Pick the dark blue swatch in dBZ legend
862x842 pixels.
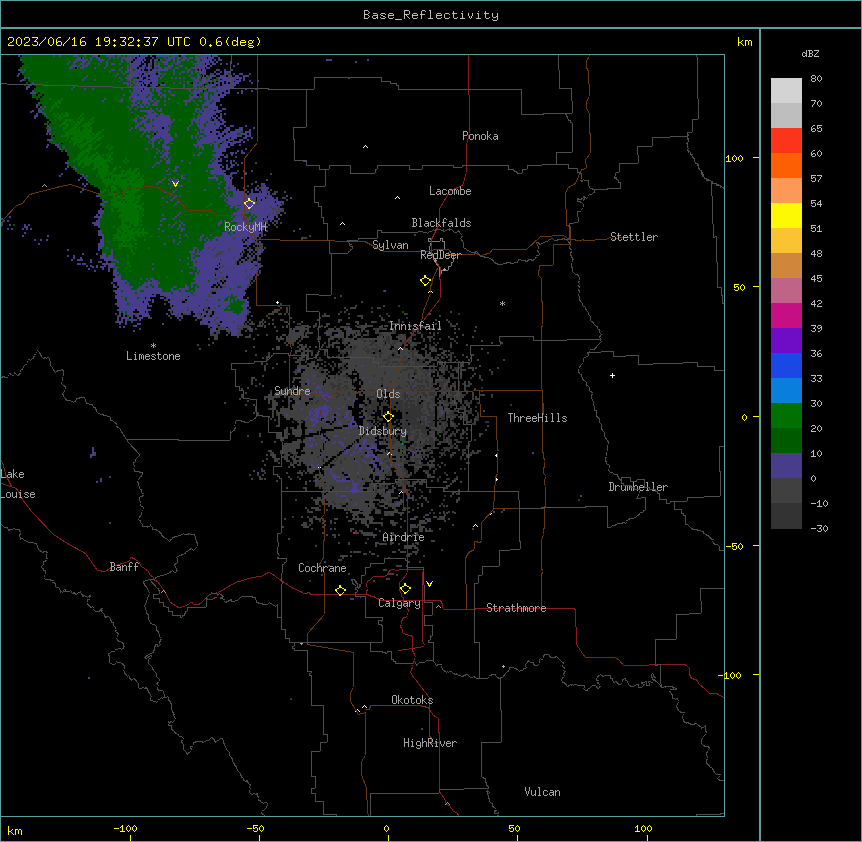[786, 365]
